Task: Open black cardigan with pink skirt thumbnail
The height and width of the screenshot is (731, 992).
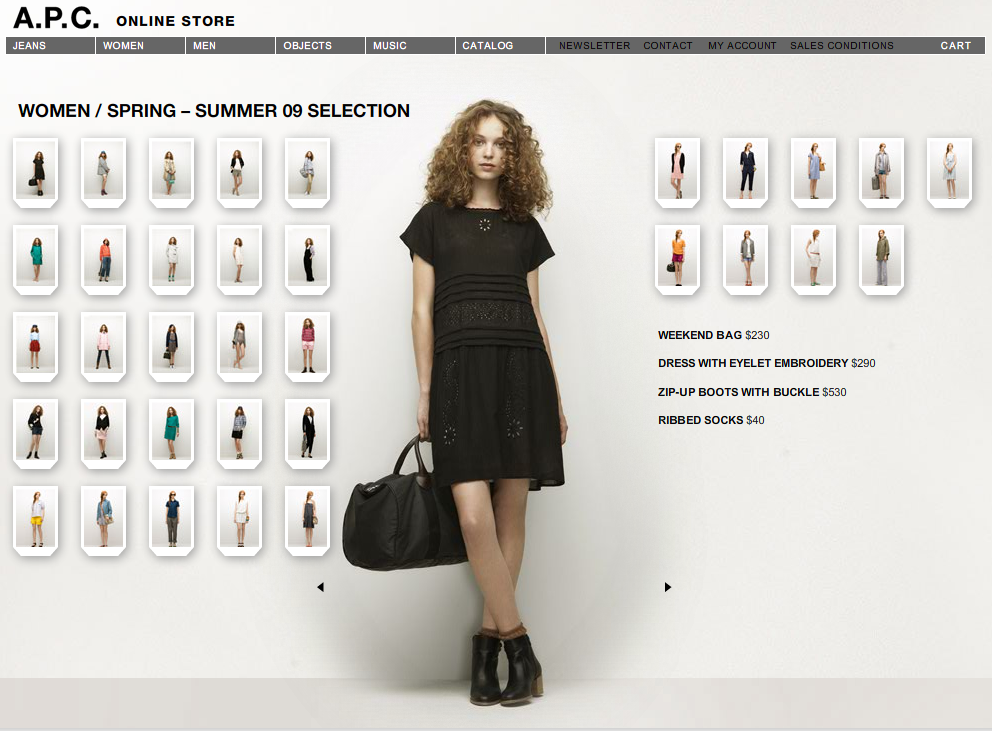Action: point(104,434)
